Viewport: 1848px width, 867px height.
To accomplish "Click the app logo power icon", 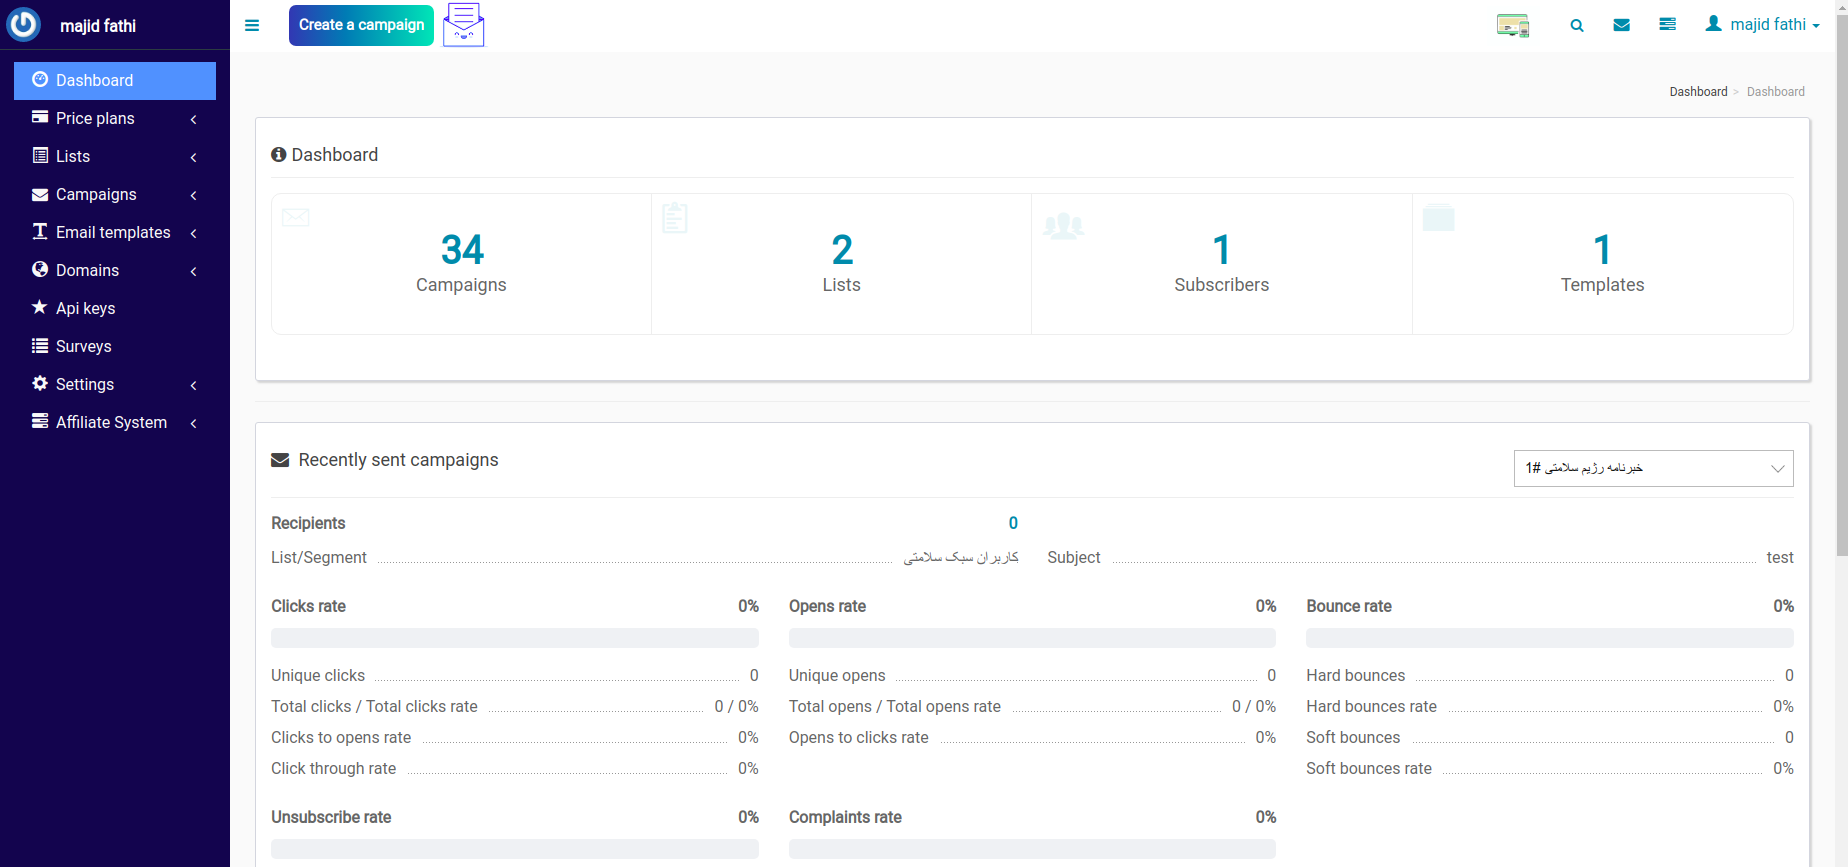I will click(24, 24).
